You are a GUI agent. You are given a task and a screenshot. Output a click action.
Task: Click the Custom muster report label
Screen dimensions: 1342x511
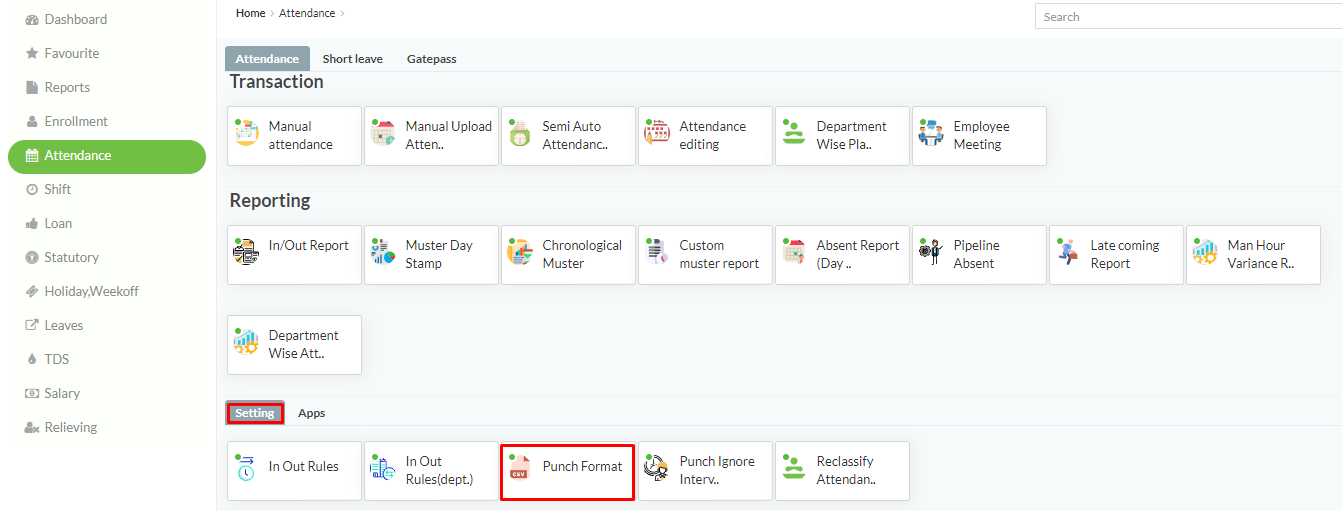click(x=719, y=254)
